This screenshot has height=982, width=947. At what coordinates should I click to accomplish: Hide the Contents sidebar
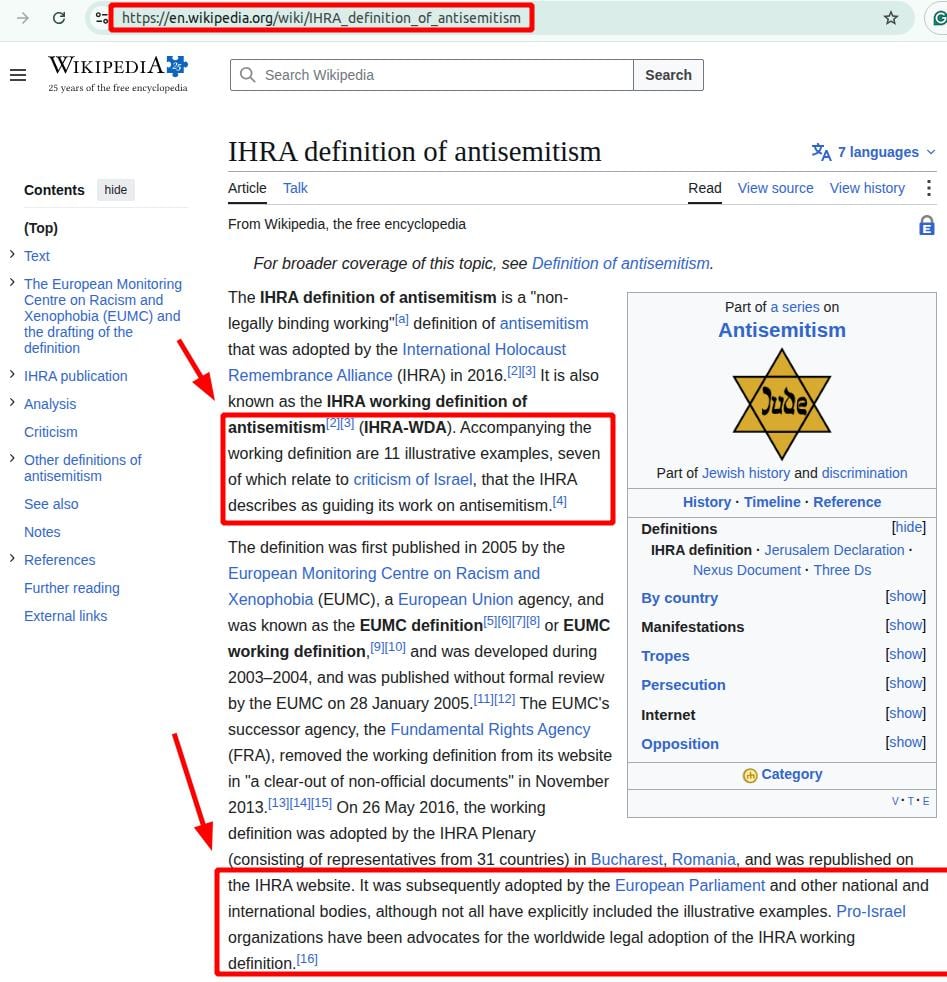[x=115, y=190]
